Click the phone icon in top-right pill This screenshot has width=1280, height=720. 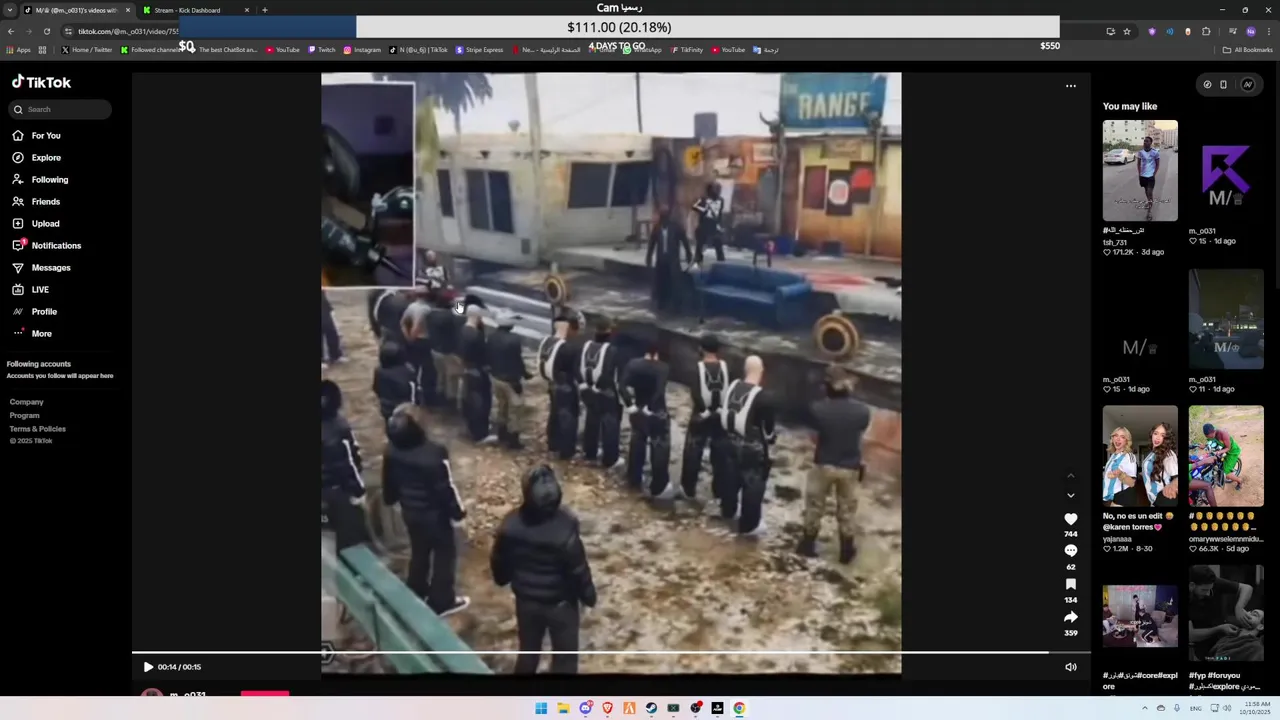(x=1223, y=85)
